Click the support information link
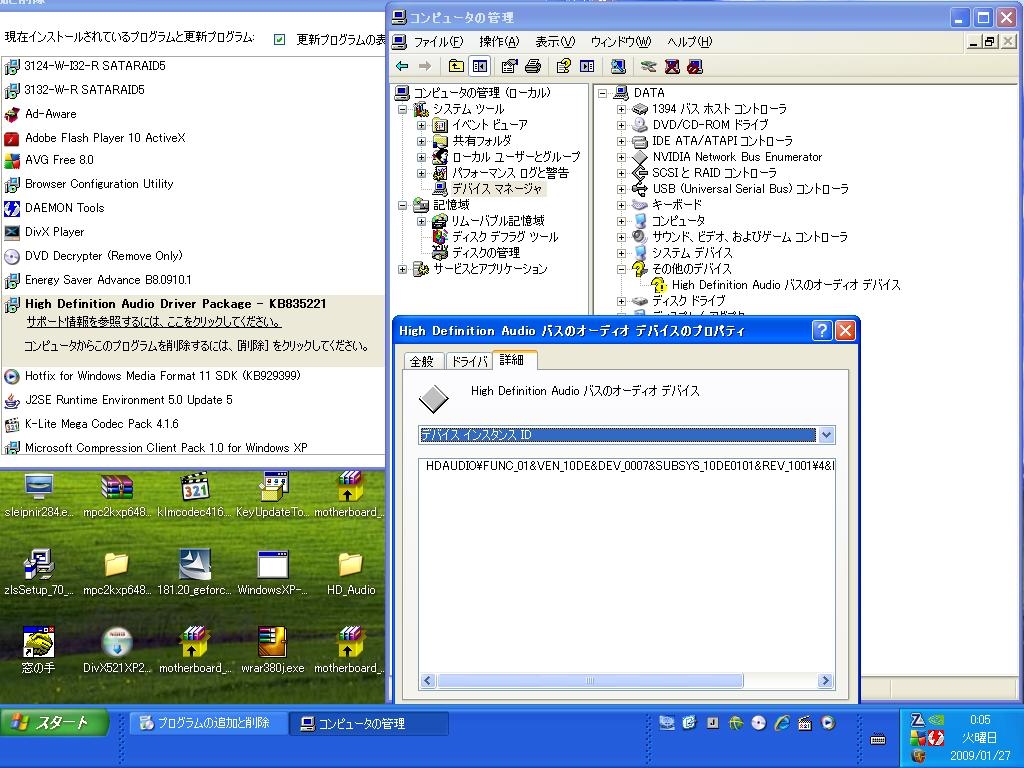 (x=153, y=322)
